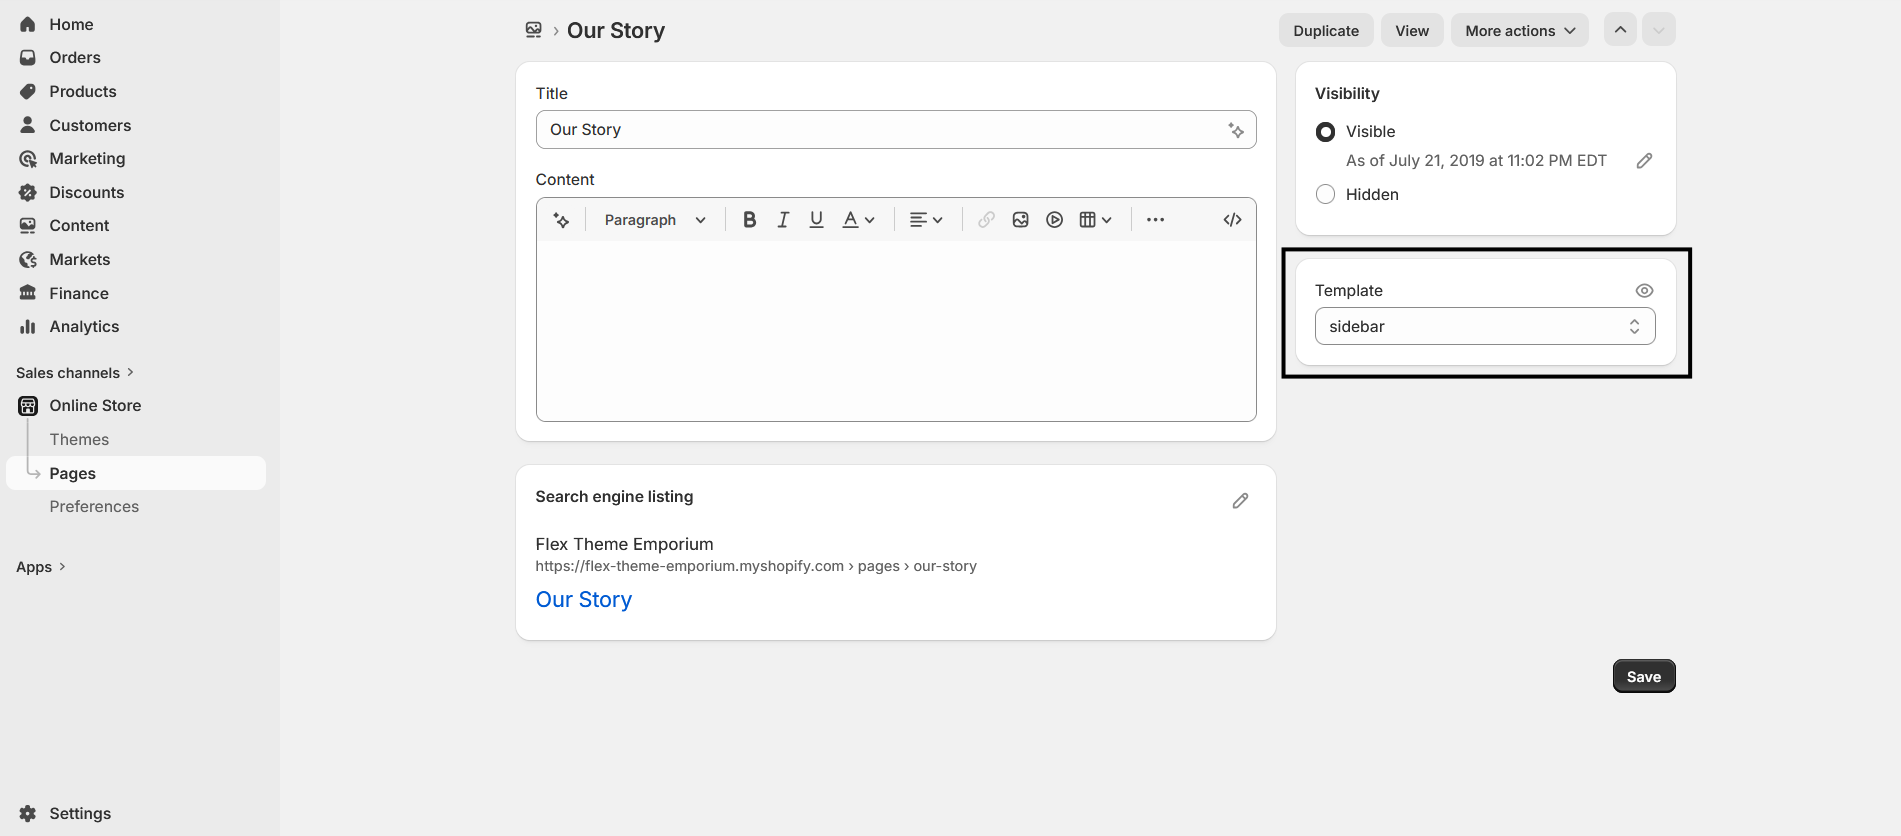Image resolution: width=1901 pixels, height=836 pixels.
Task: Switch editor to HTML code view
Action: (x=1232, y=220)
